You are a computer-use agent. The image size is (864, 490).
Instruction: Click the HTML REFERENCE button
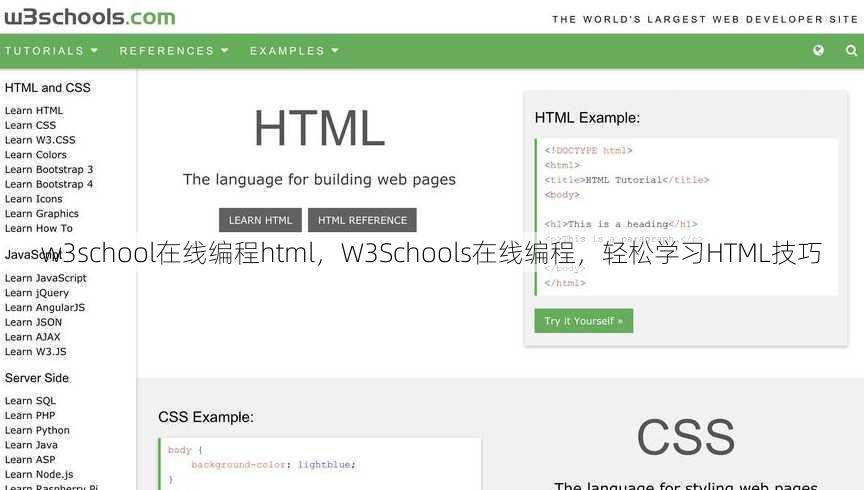coord(362,220)
